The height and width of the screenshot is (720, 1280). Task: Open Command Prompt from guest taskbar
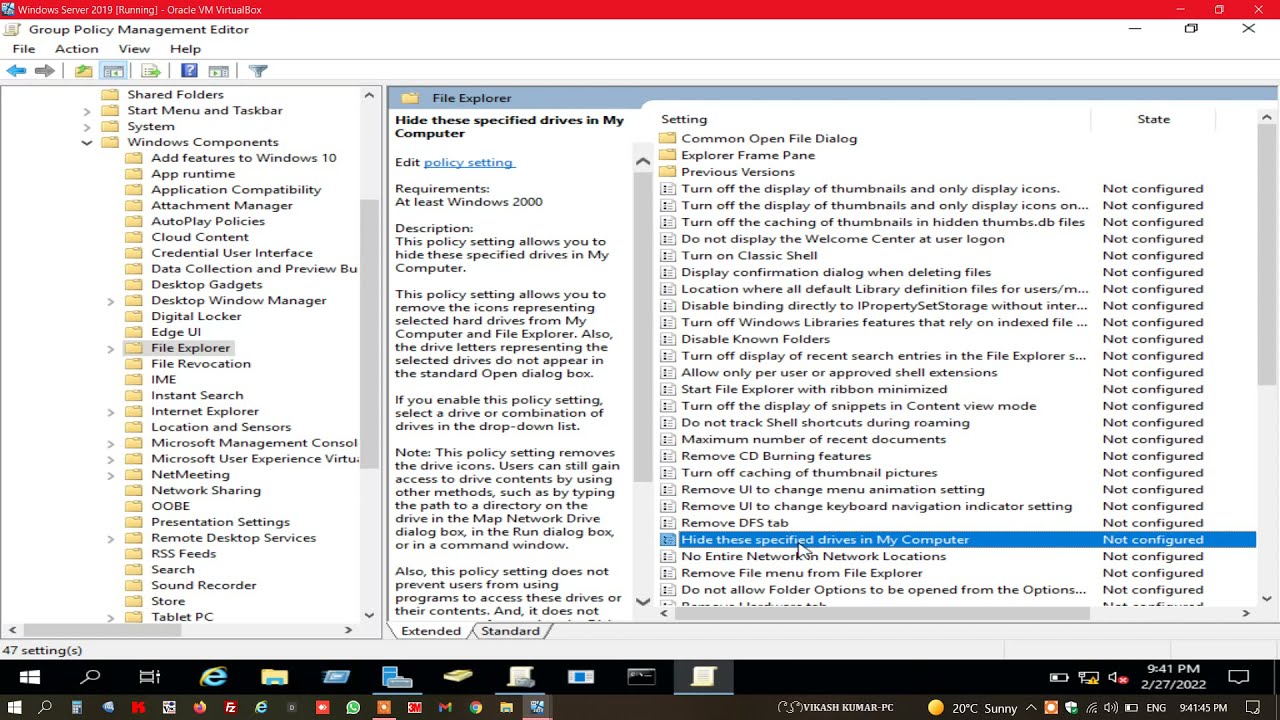click(x=641, y=677)
